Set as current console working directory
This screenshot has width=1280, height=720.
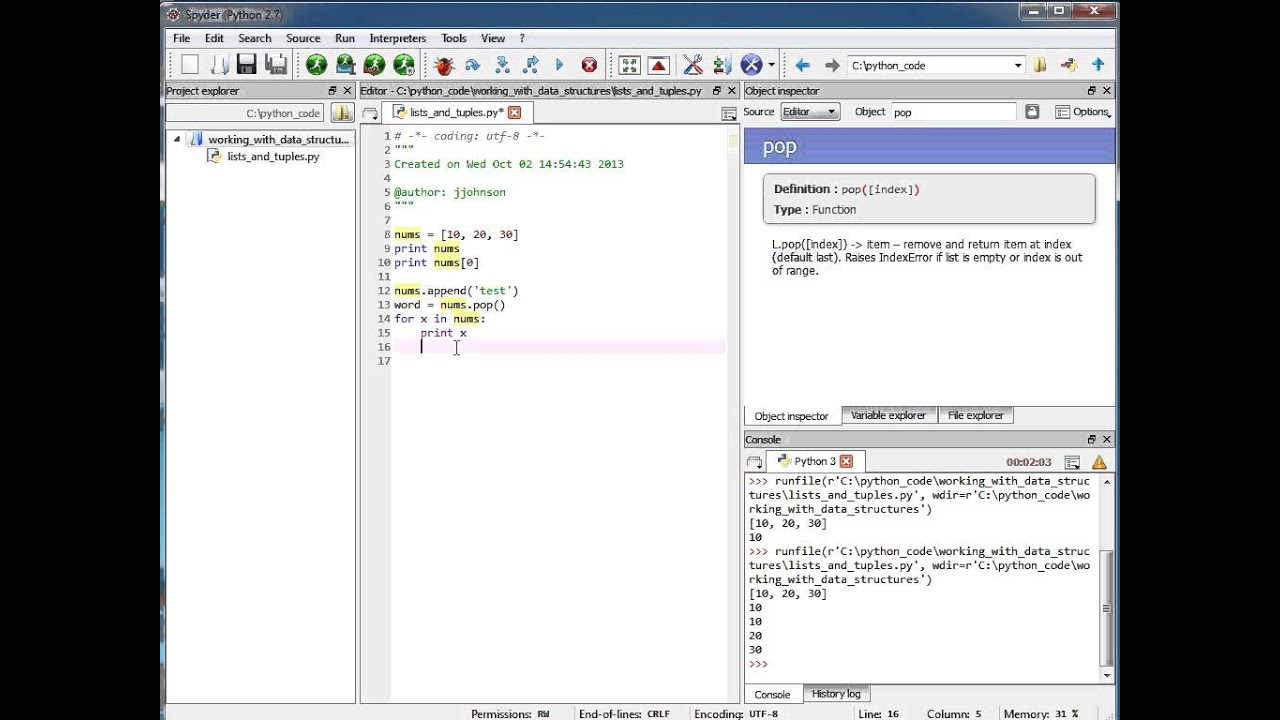click(1069, 65)
